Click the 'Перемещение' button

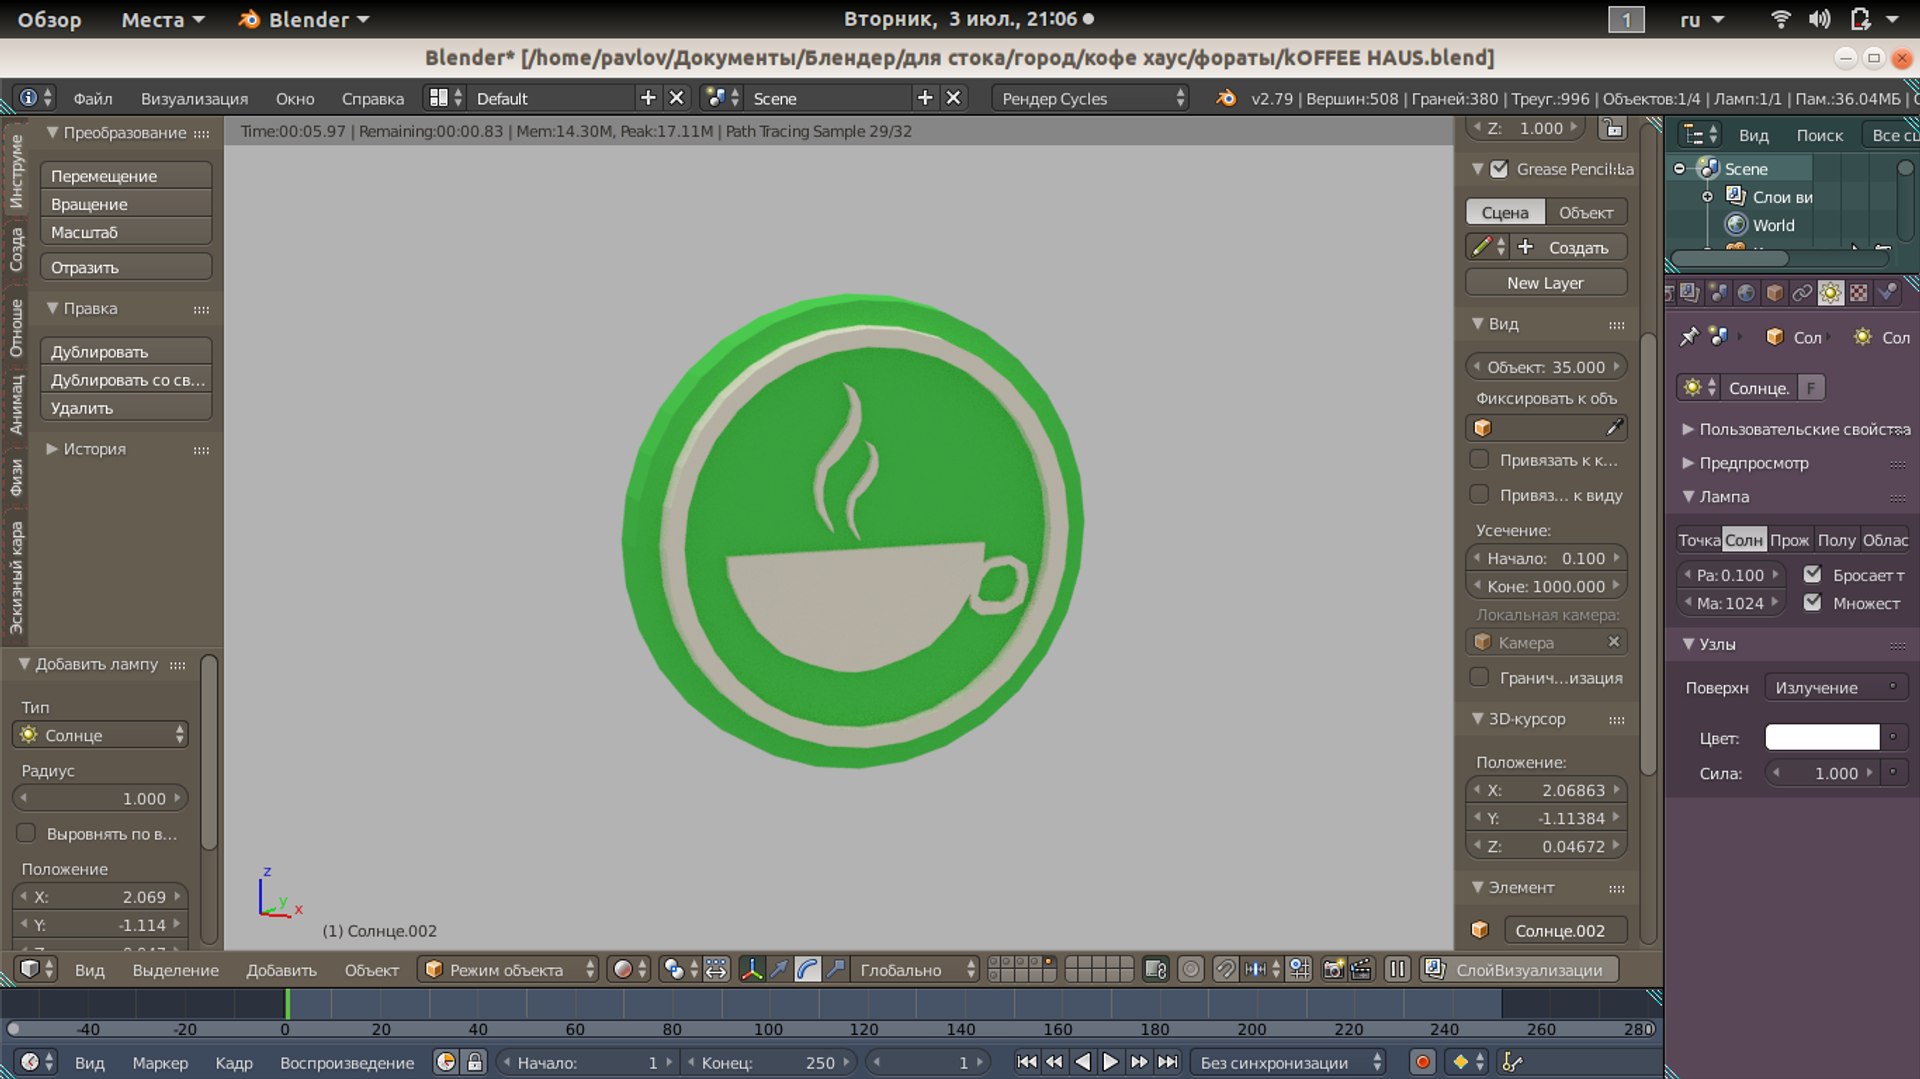(x=126, y=176)
